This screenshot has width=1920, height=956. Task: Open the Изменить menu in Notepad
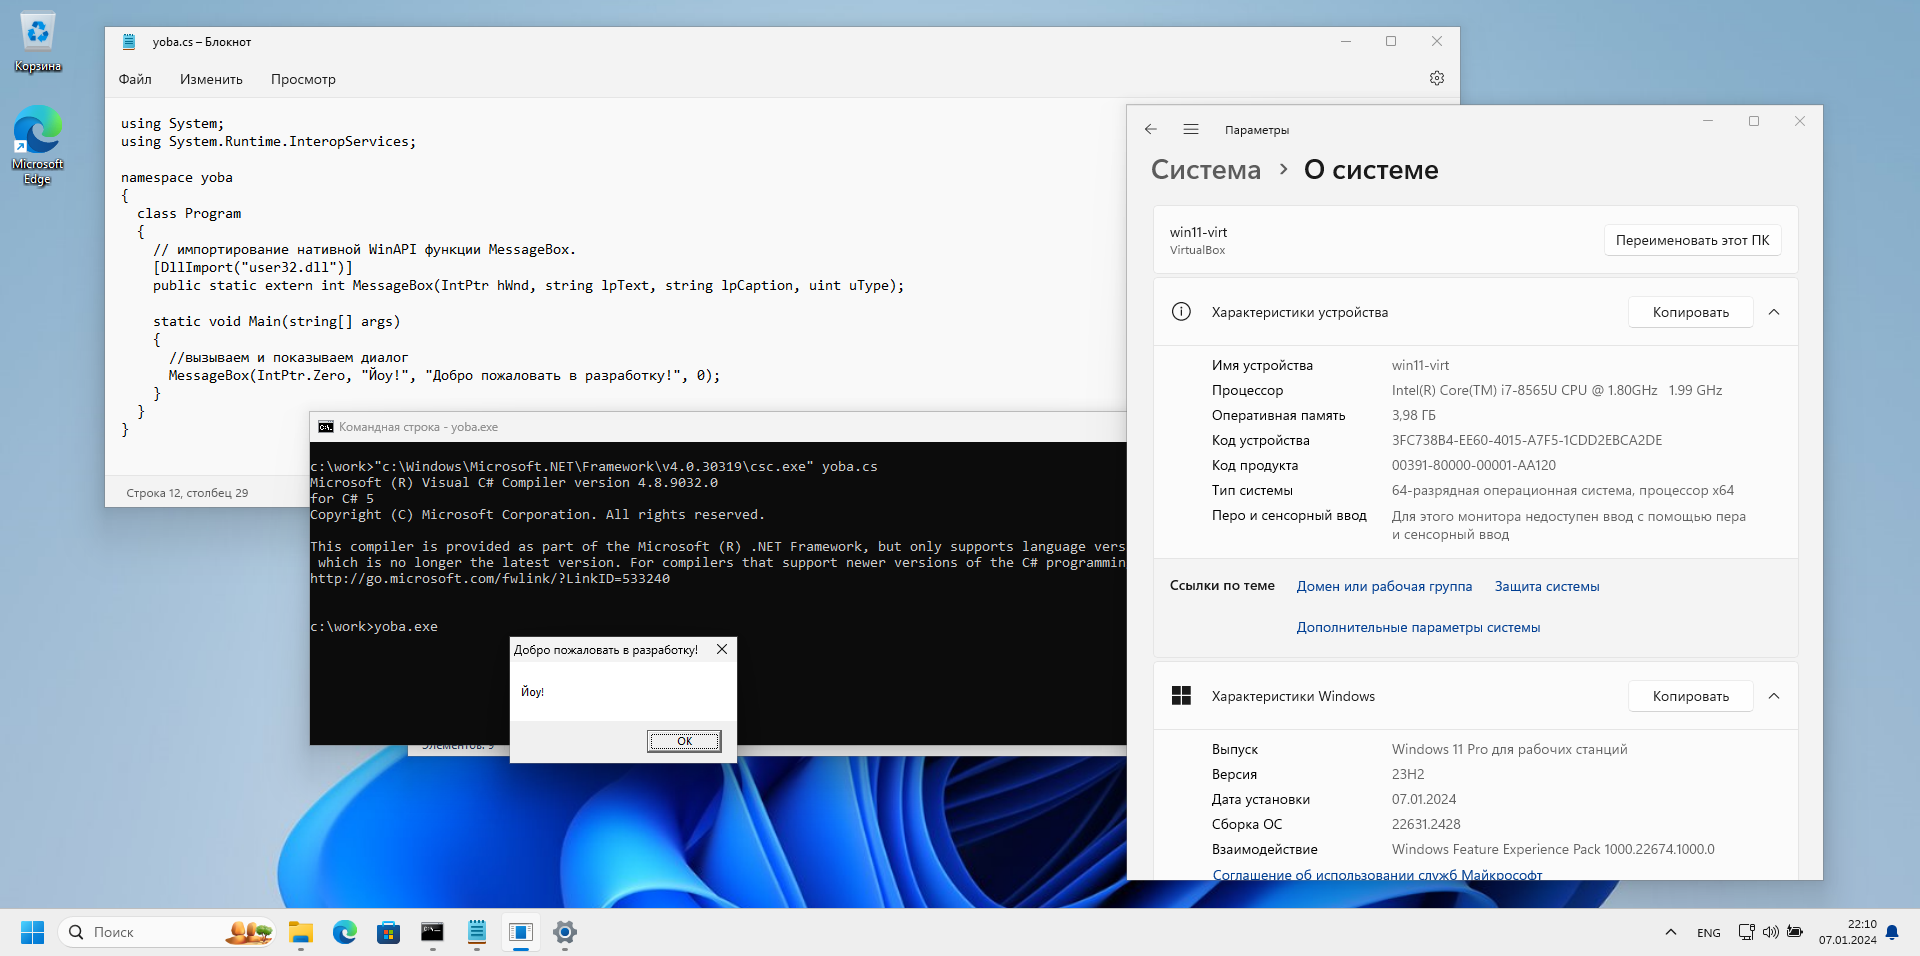211,79
